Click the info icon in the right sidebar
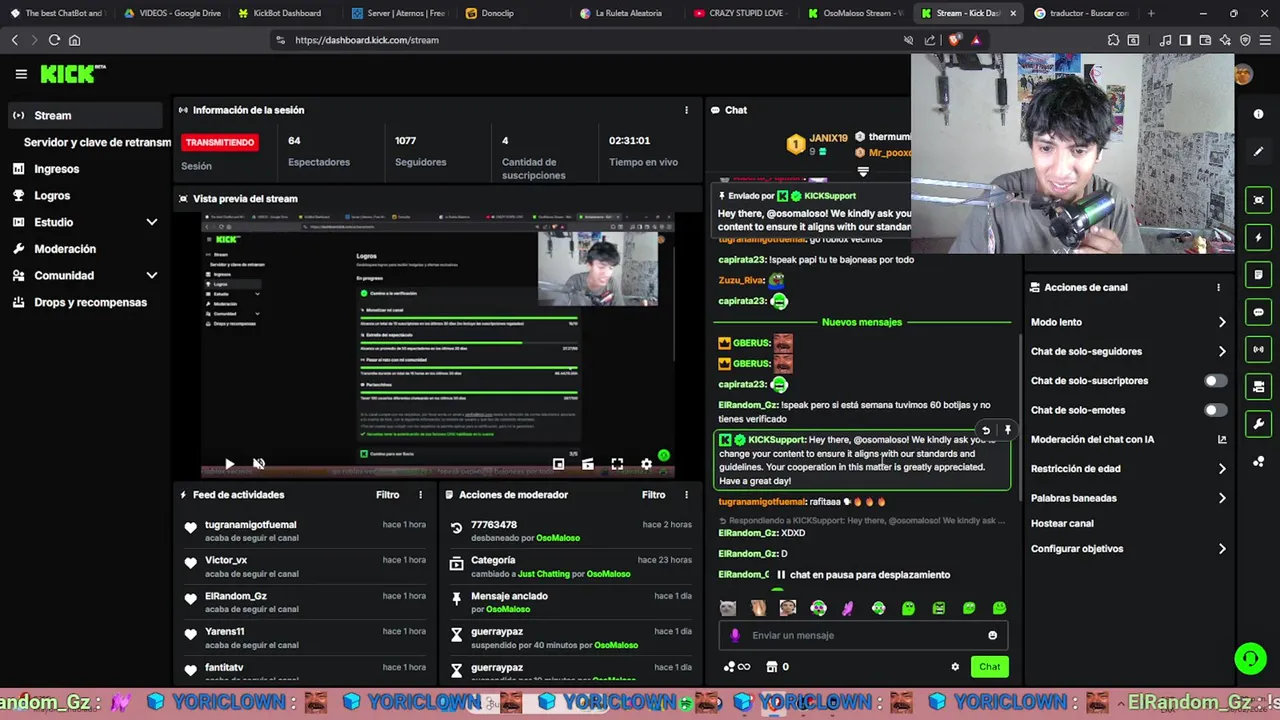 tap(1258, 114)
